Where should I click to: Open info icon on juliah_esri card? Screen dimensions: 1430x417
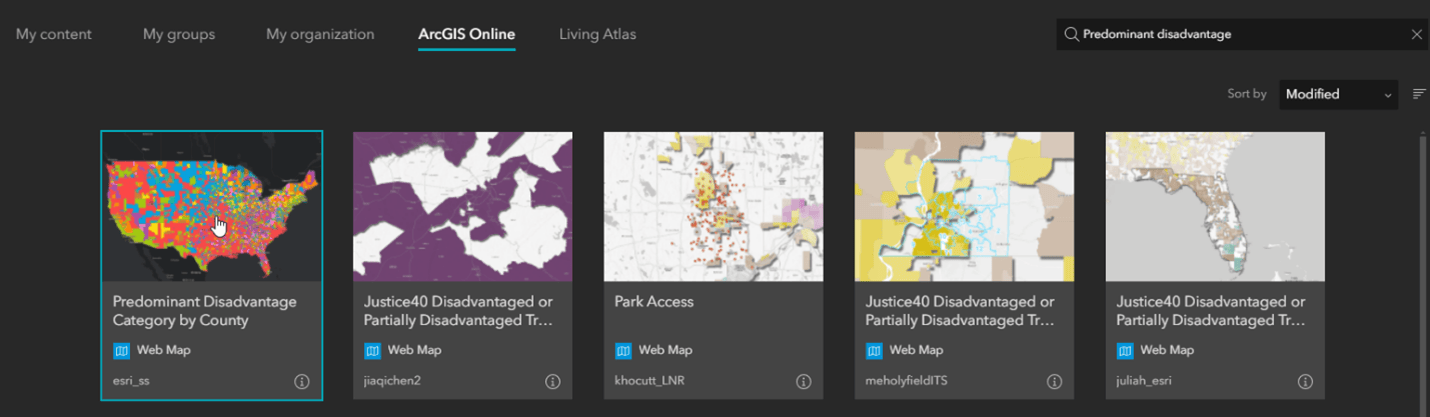[1305, 381]
